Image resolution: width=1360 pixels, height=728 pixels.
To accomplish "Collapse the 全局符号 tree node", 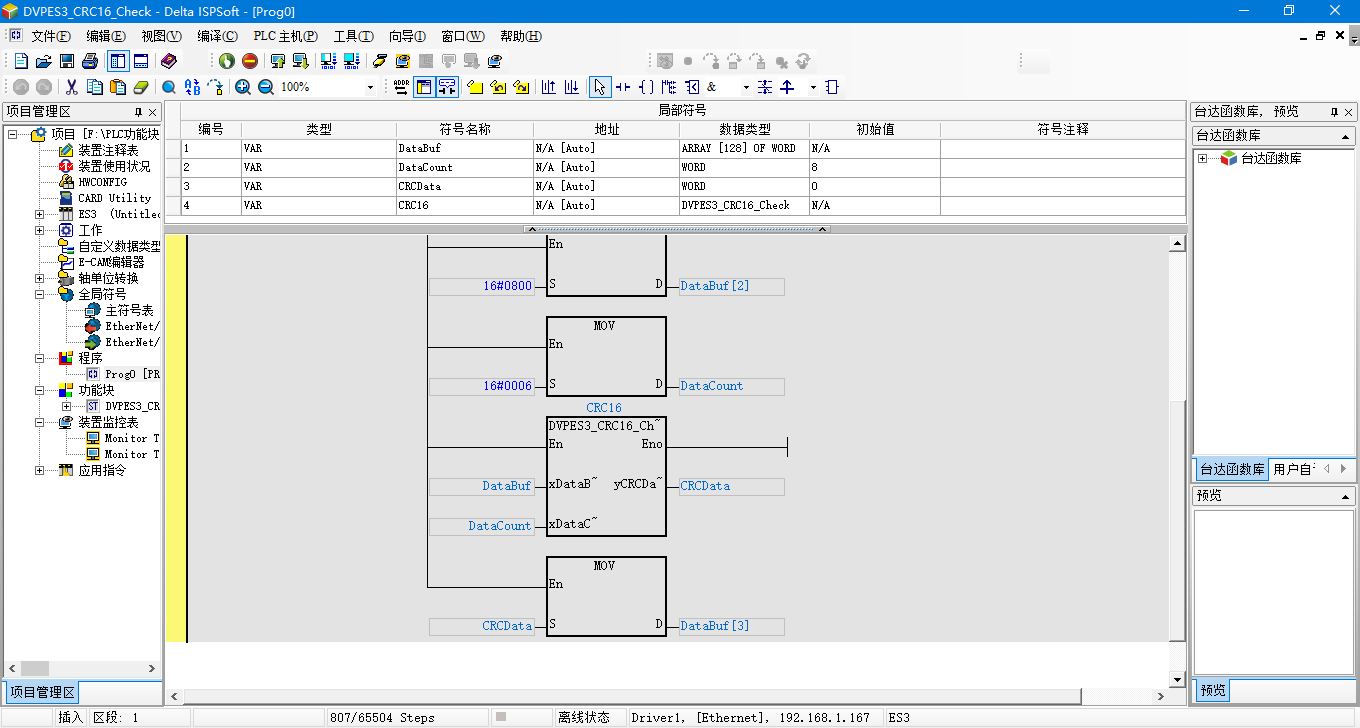I will click(39, 295).
